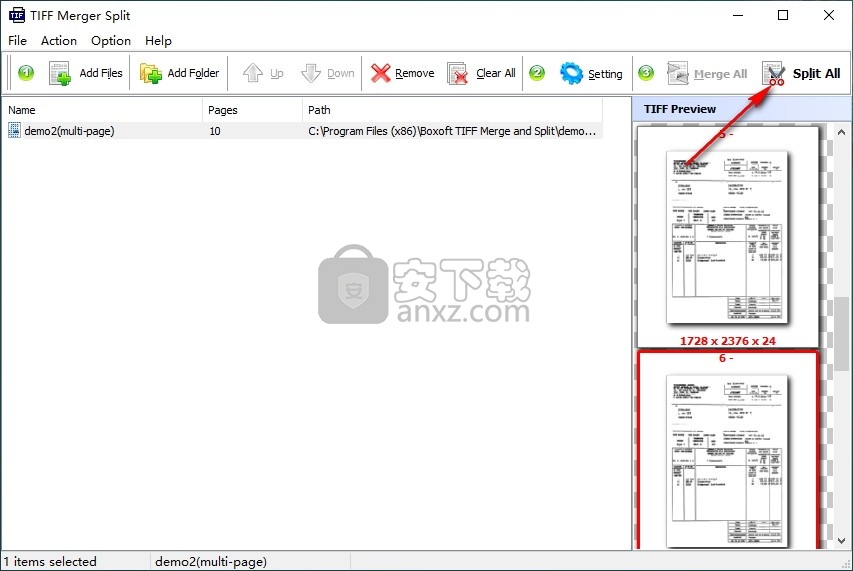853x571 pixels.
Task: Click the Down button text
Action: (341, 73)
